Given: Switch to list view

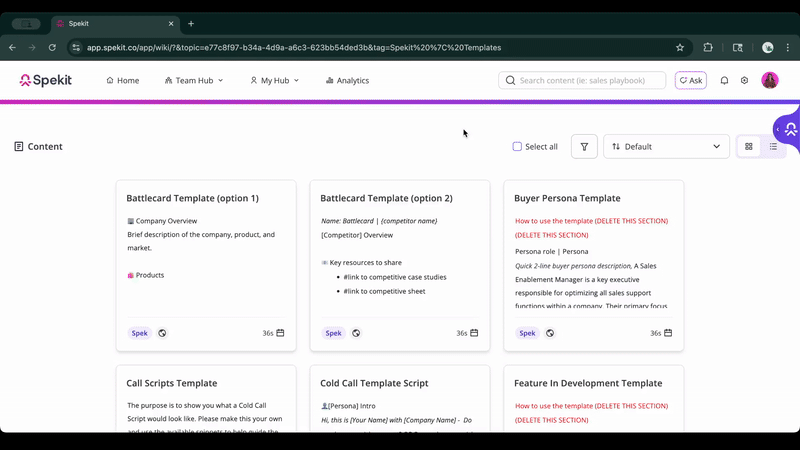Looking at the screenshot, I should [x=773, y=146].
